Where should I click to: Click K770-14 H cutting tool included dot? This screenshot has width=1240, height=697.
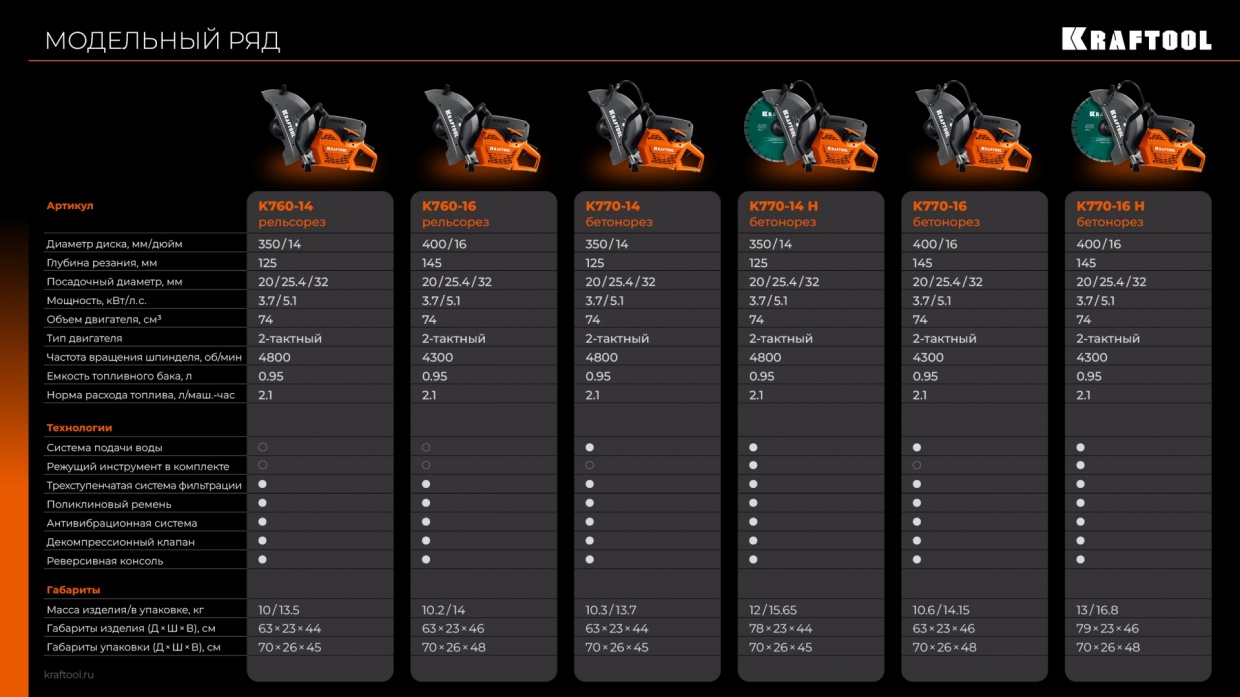tap(753, 466)
